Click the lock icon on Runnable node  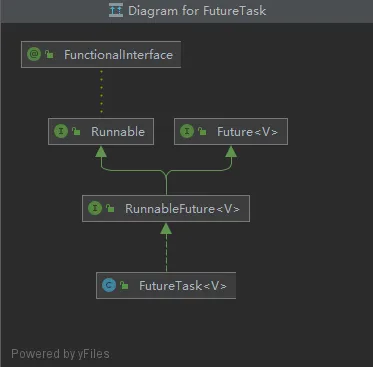click(x=76, y=131)
